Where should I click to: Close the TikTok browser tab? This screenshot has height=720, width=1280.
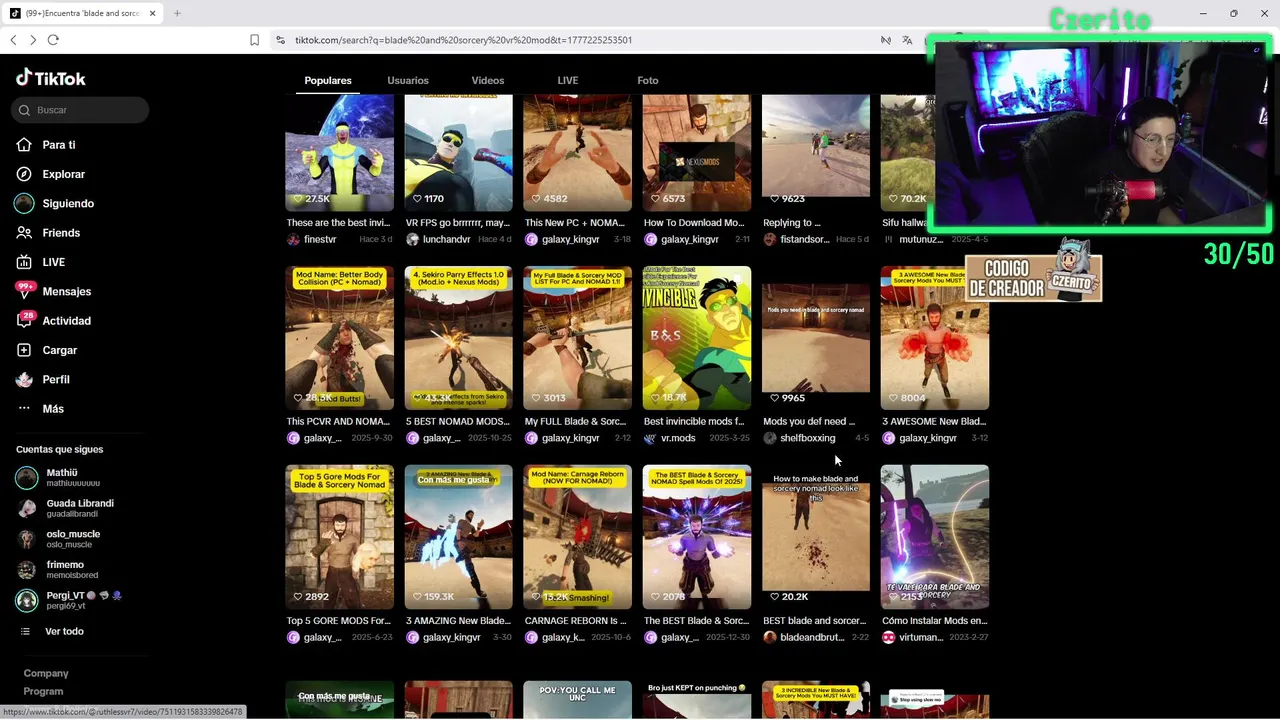click(x=153, y=13)
